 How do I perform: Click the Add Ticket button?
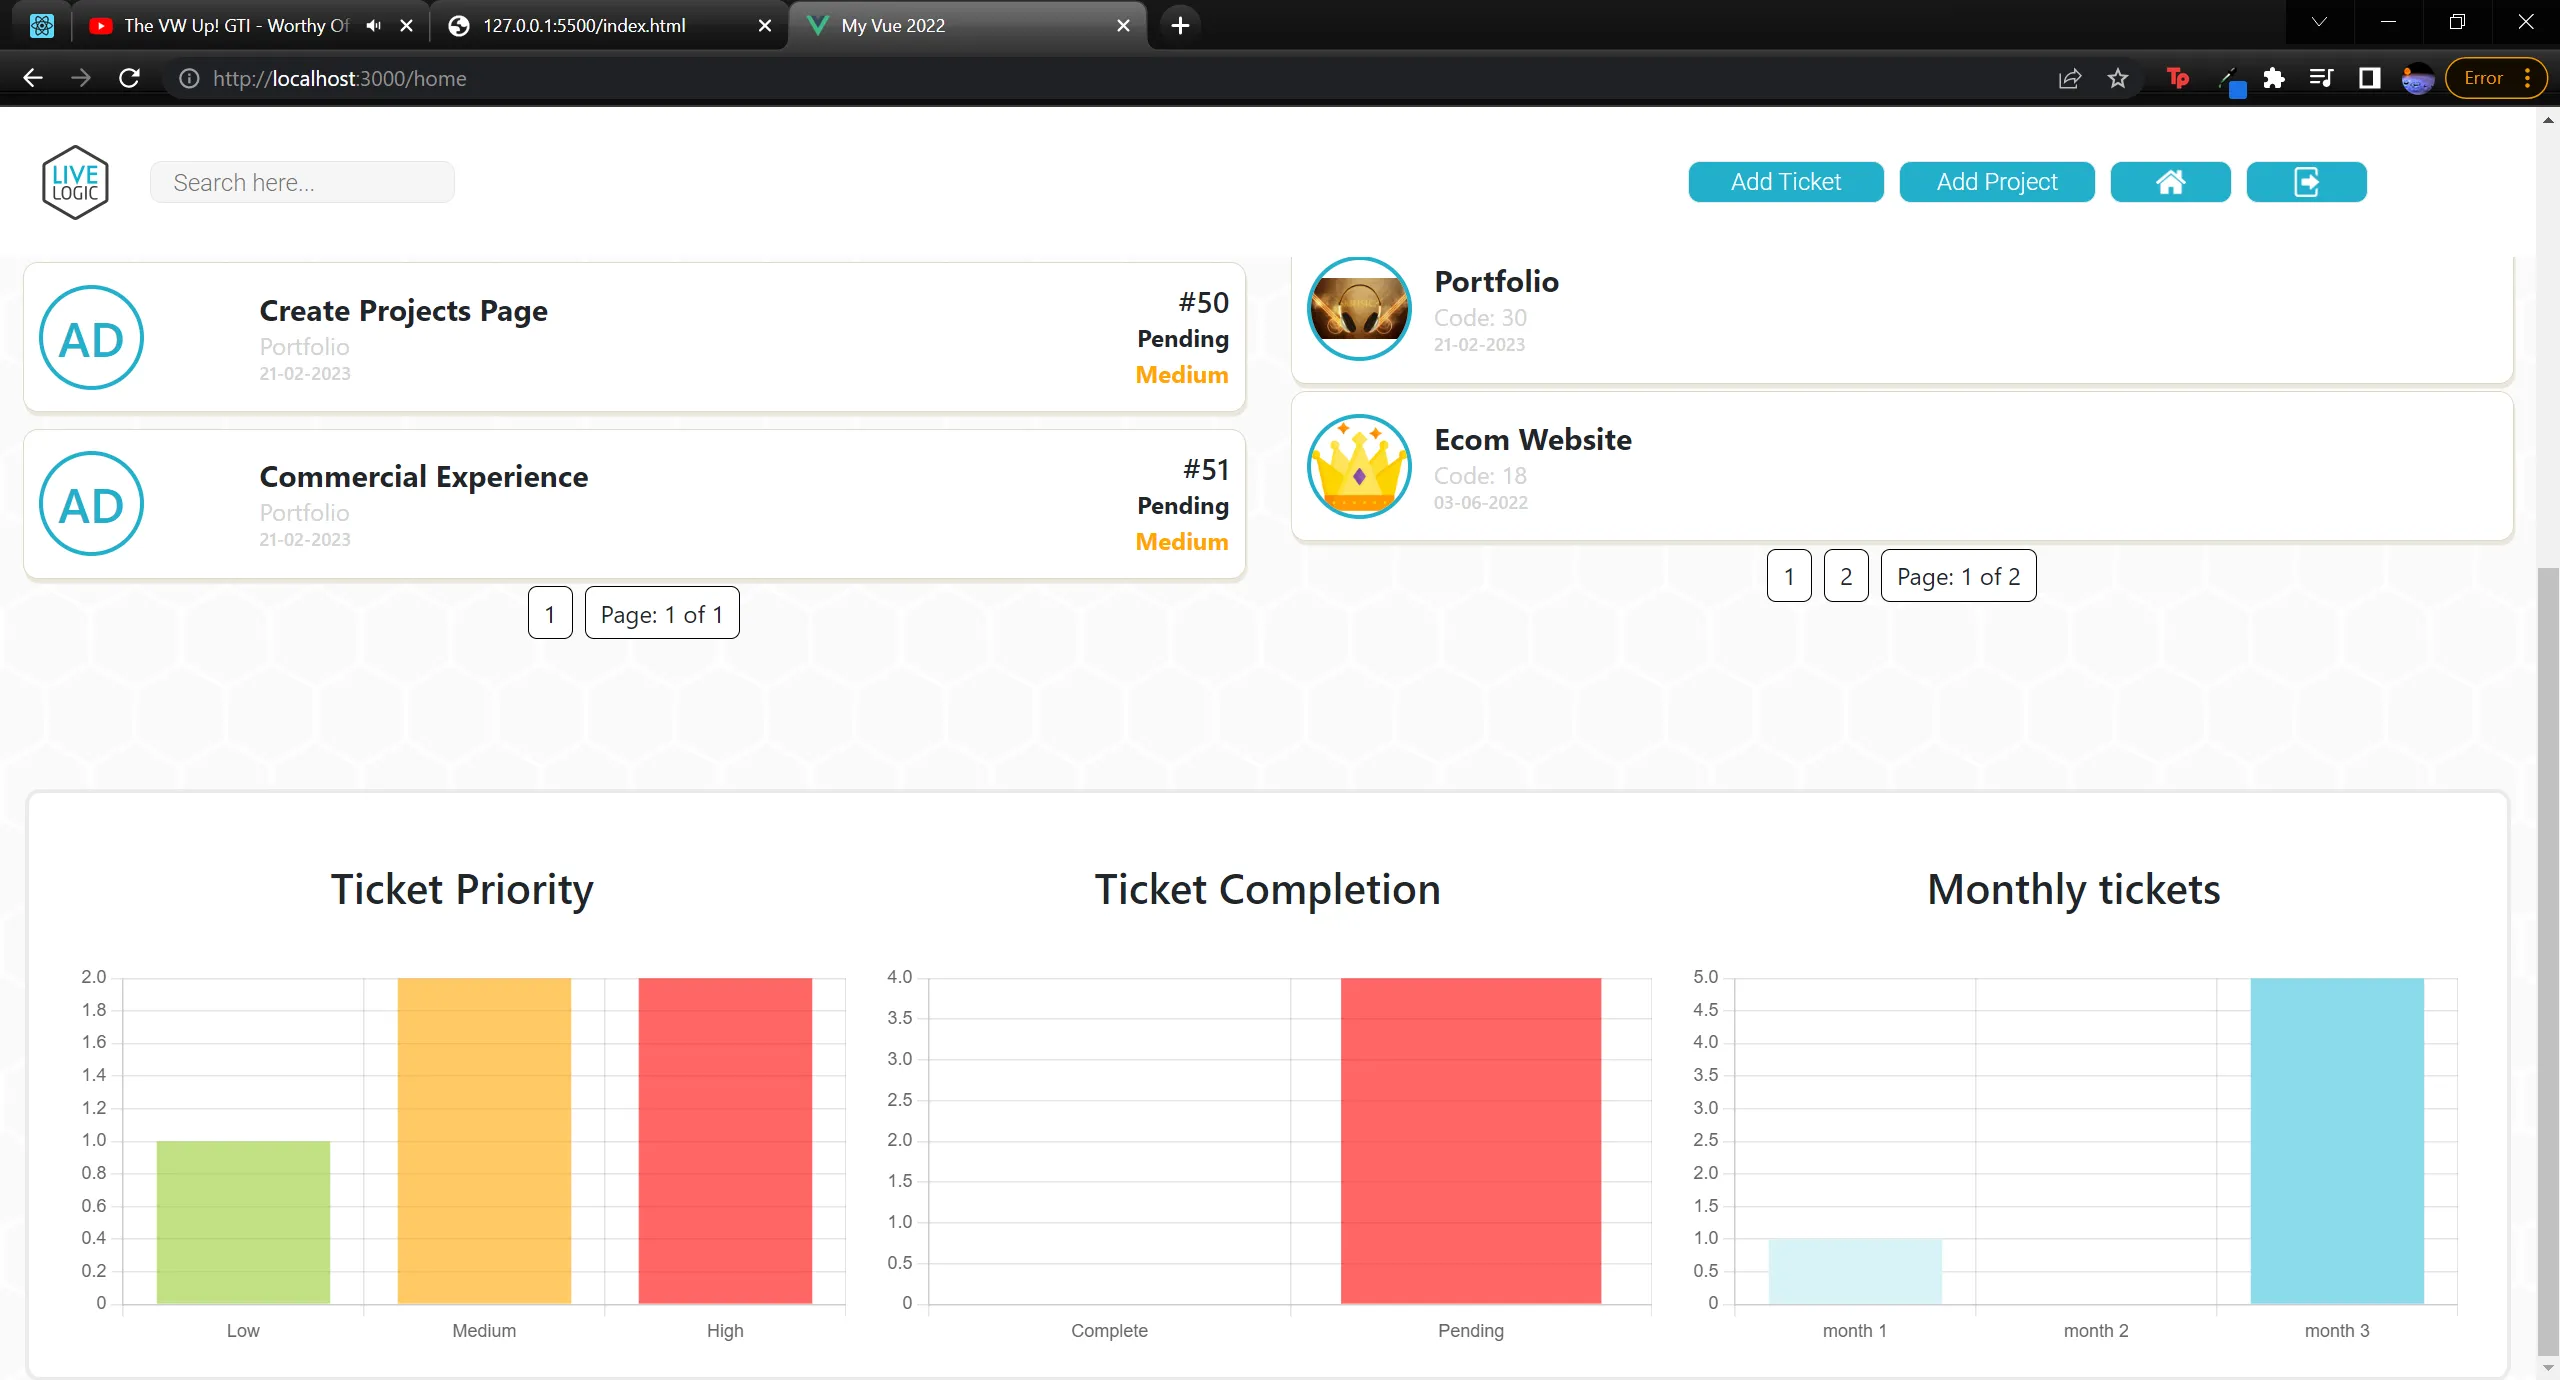point(1786,181)
